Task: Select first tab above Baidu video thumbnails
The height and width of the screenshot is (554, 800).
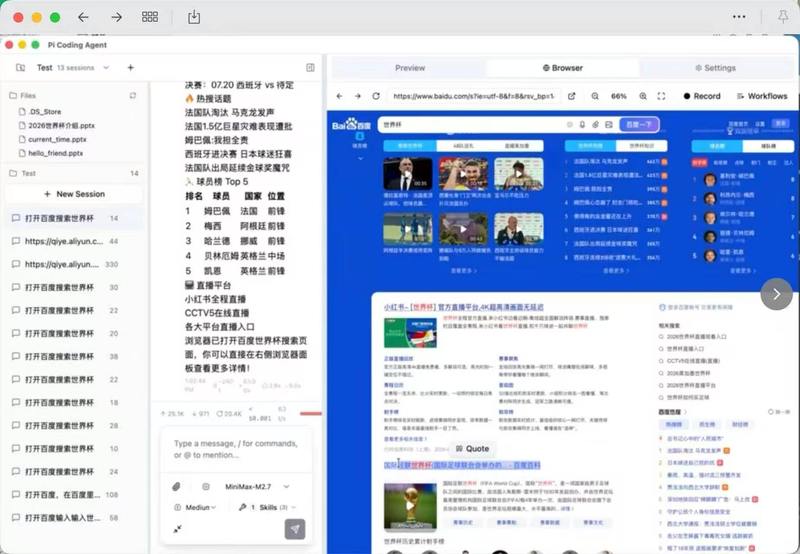Action: tap(410, 146)
